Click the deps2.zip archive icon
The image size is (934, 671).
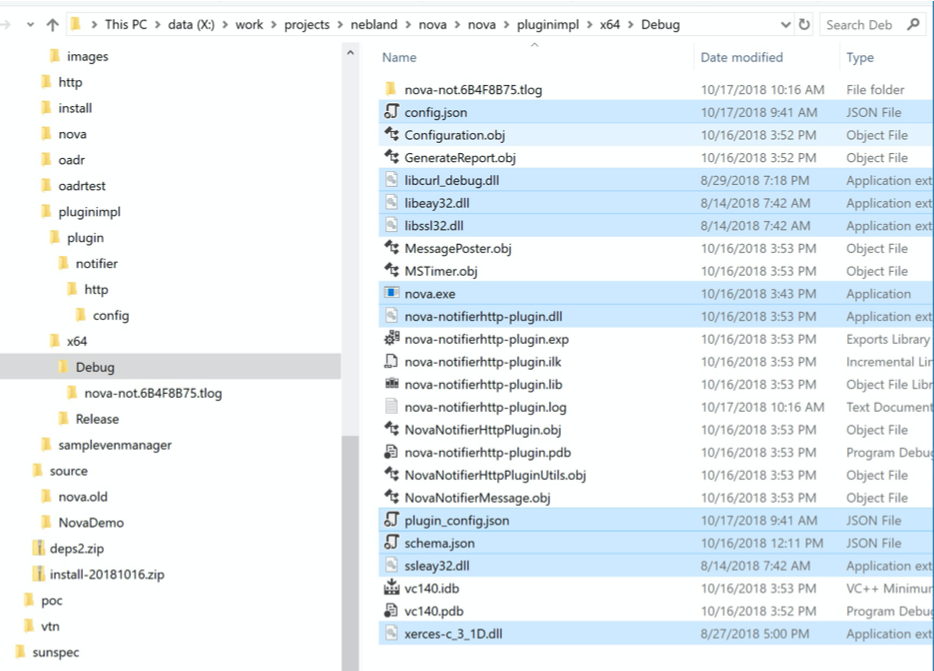tap(38, 548)
